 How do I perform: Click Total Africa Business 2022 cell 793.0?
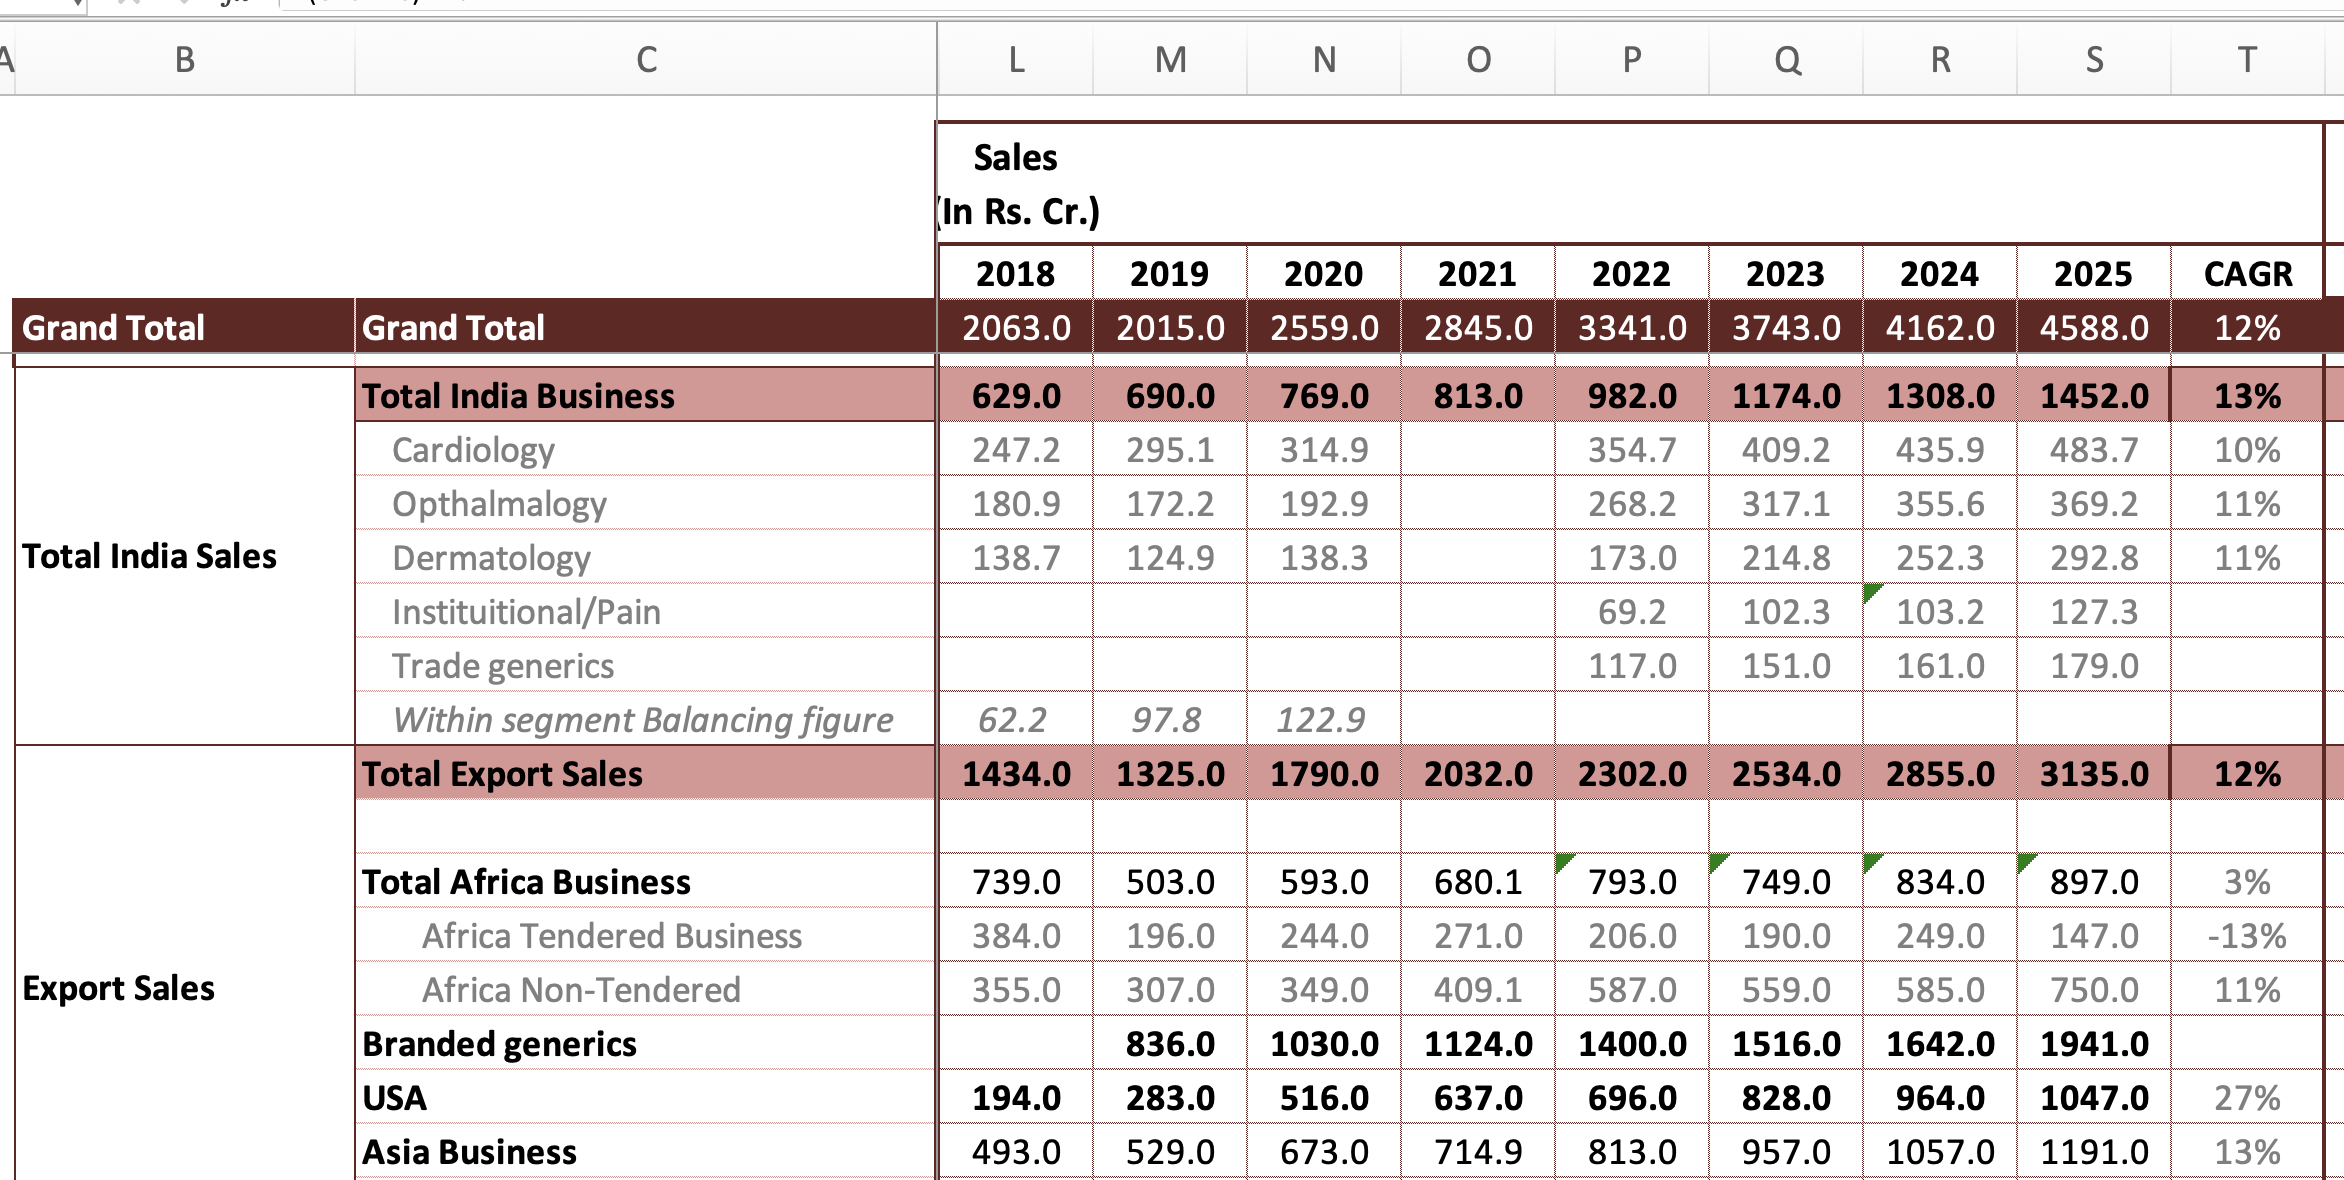pos(1632,882)
